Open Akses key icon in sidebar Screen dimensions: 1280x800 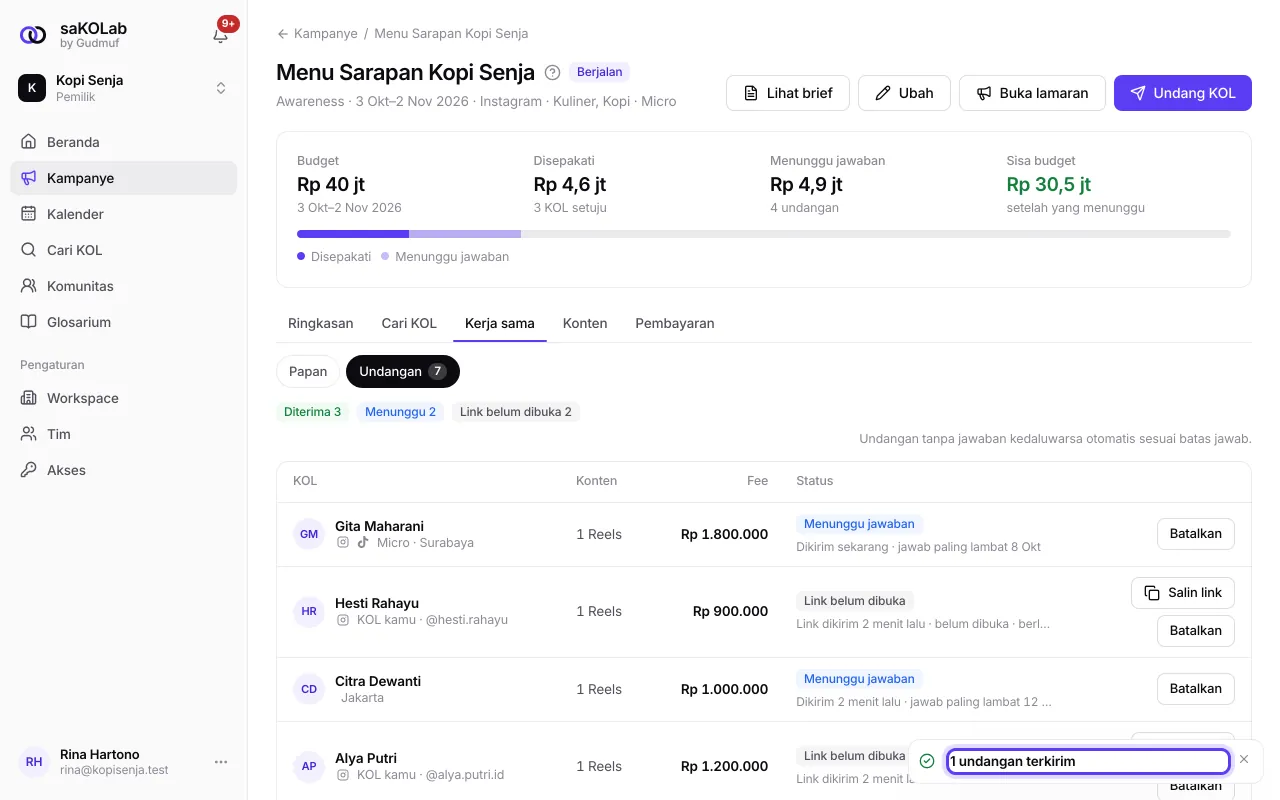pos(28,470)
